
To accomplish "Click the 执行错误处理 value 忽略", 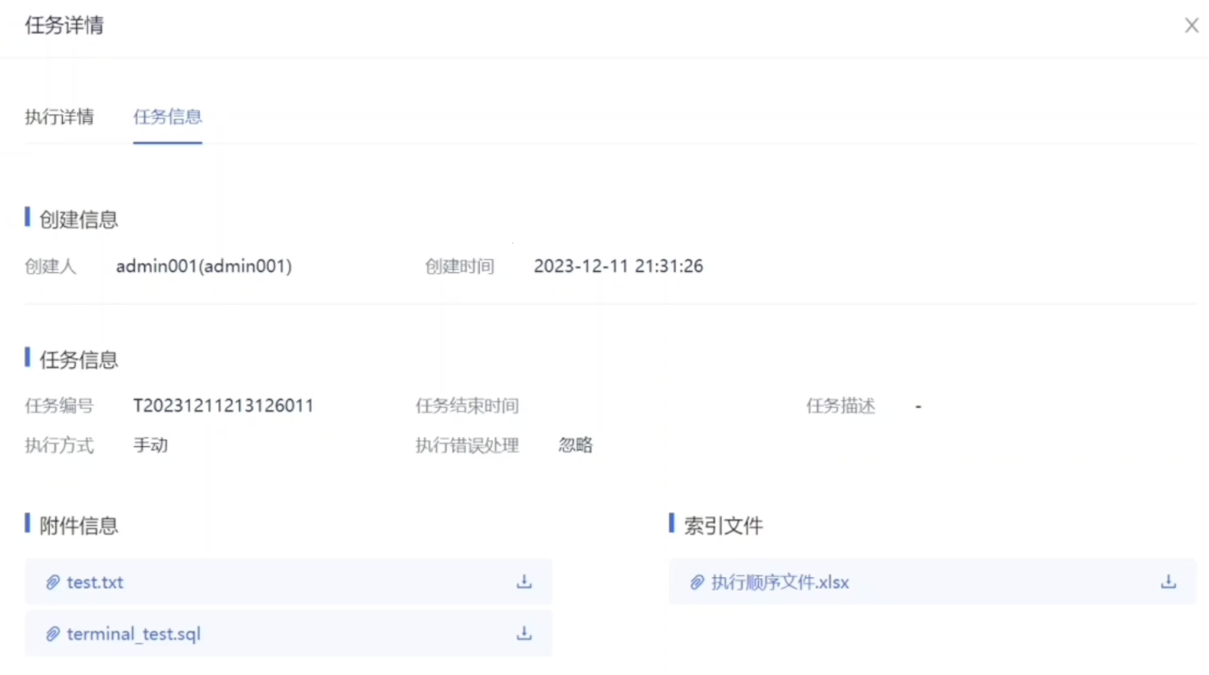I will [576, 445].
